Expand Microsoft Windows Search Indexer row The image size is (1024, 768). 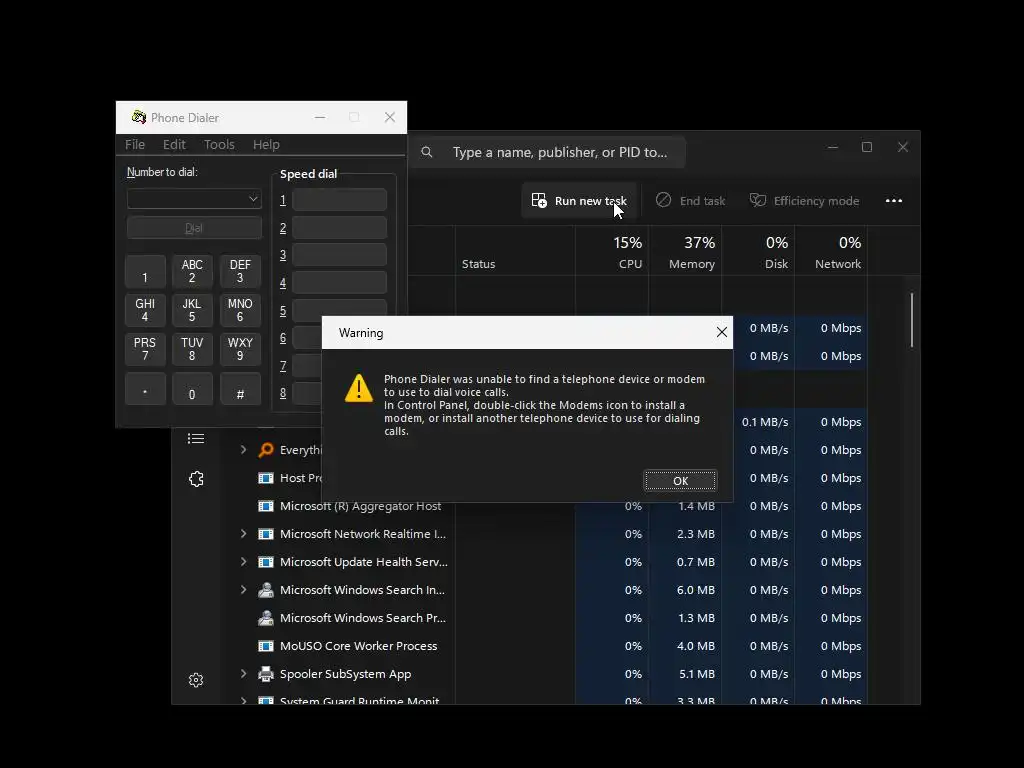(x=244, y=590)
